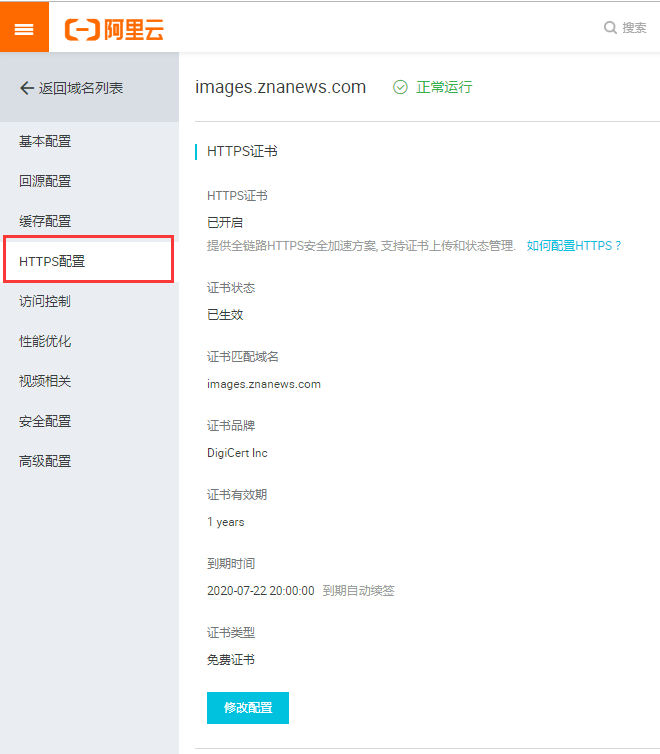Open 性能优化 performance optimization

point(45,341)
